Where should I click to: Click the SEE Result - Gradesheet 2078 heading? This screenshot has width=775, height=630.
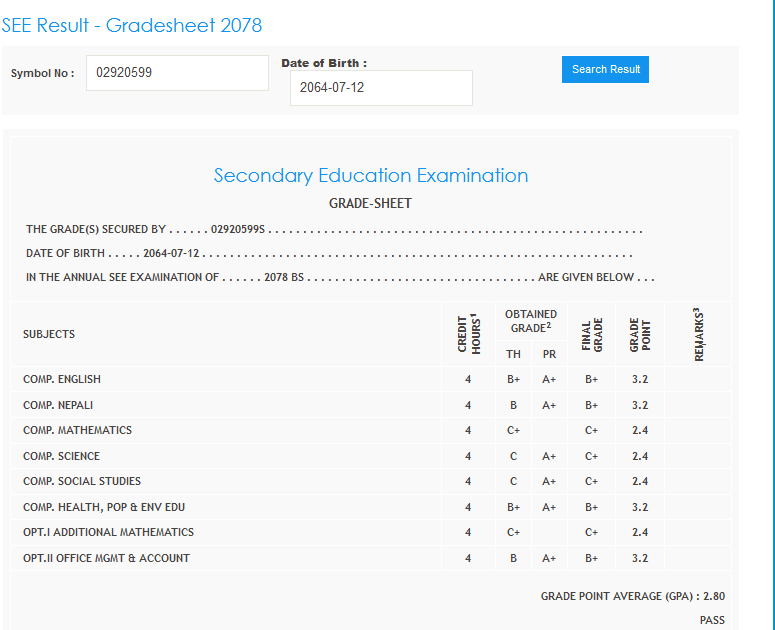coord(132,25)
